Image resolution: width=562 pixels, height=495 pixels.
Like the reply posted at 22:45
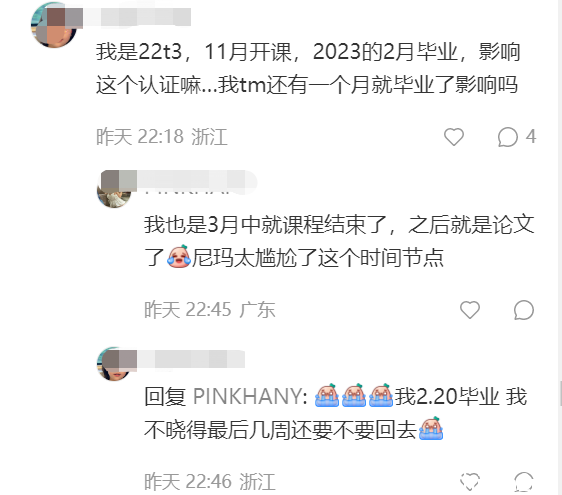click(x=470, y=310)
